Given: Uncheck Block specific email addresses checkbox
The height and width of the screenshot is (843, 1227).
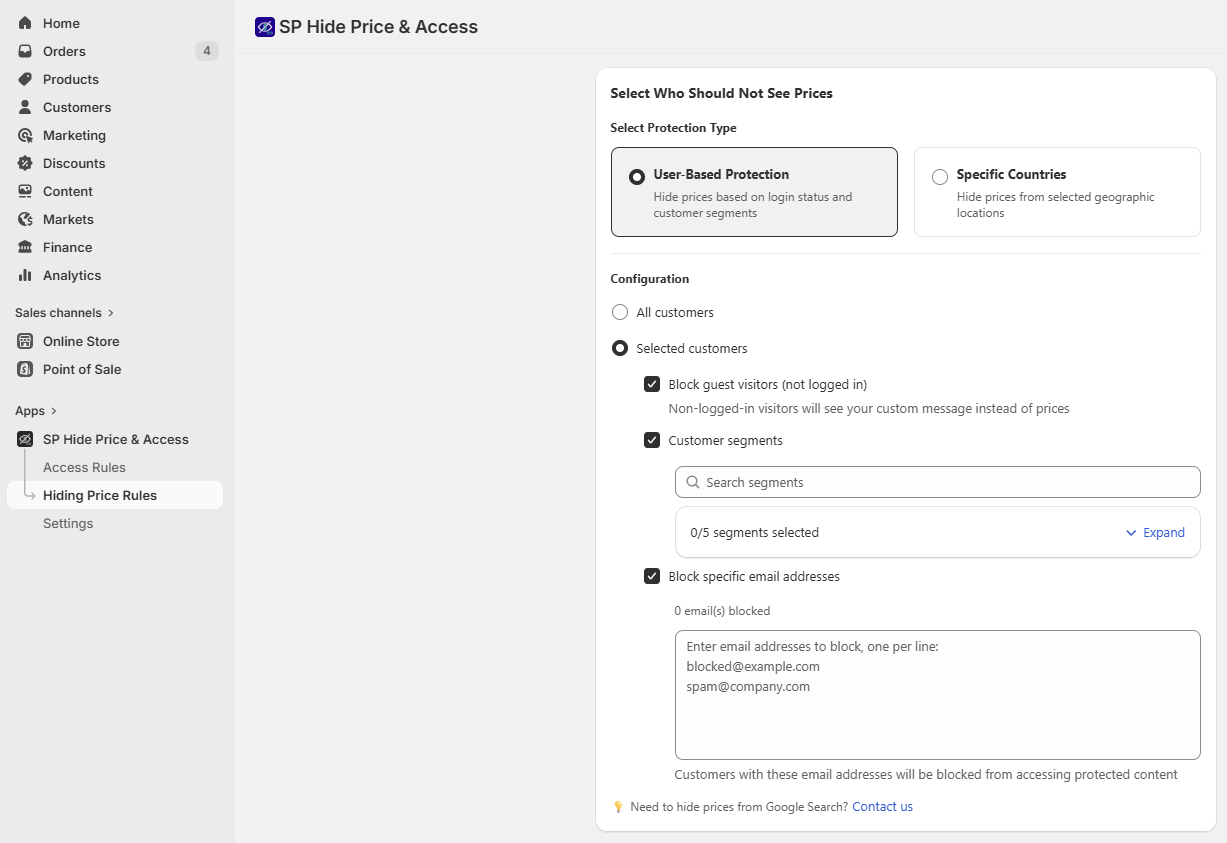Looking at the screenshot, I should coord(652,576).
